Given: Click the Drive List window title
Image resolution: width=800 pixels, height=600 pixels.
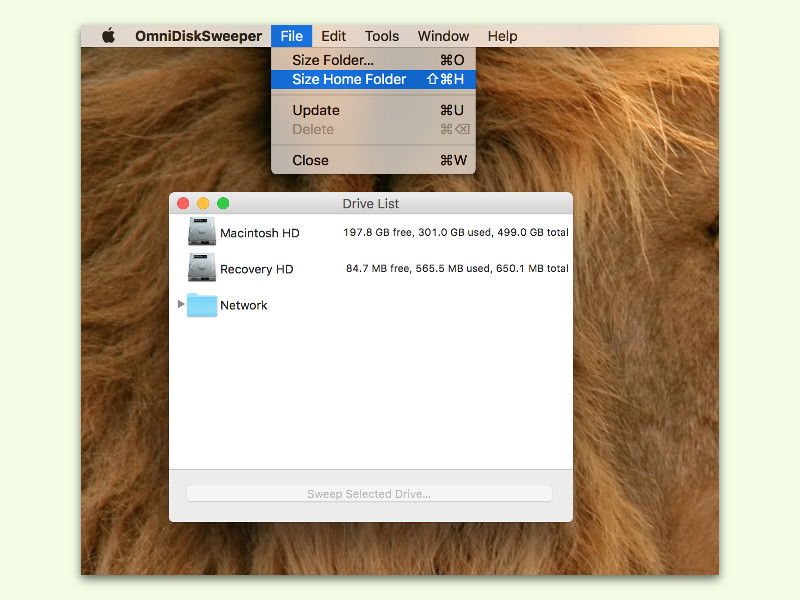Looking at the screenshot, I should click(370, 204).
